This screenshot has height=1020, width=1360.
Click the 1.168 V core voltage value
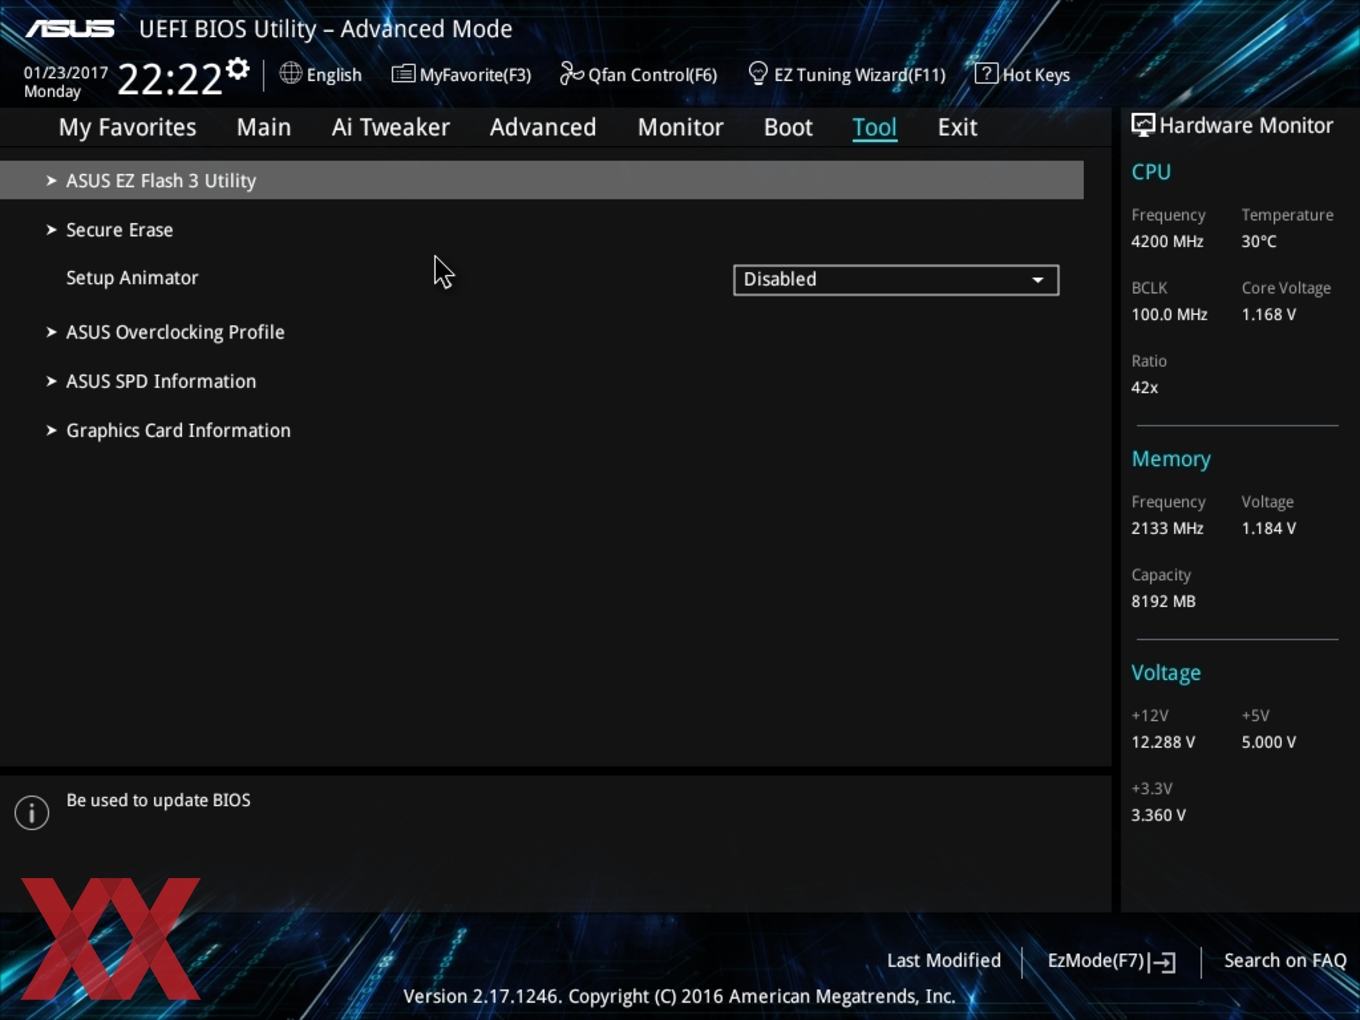tap(1268, 314)
